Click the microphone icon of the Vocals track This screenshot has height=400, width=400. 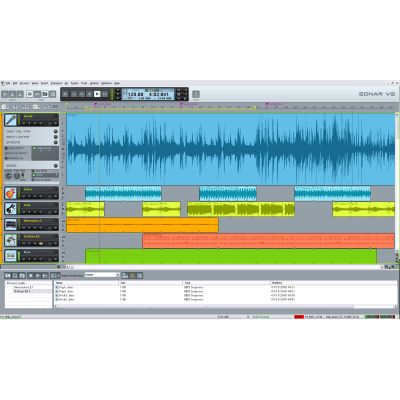click(x=11, y=120)
